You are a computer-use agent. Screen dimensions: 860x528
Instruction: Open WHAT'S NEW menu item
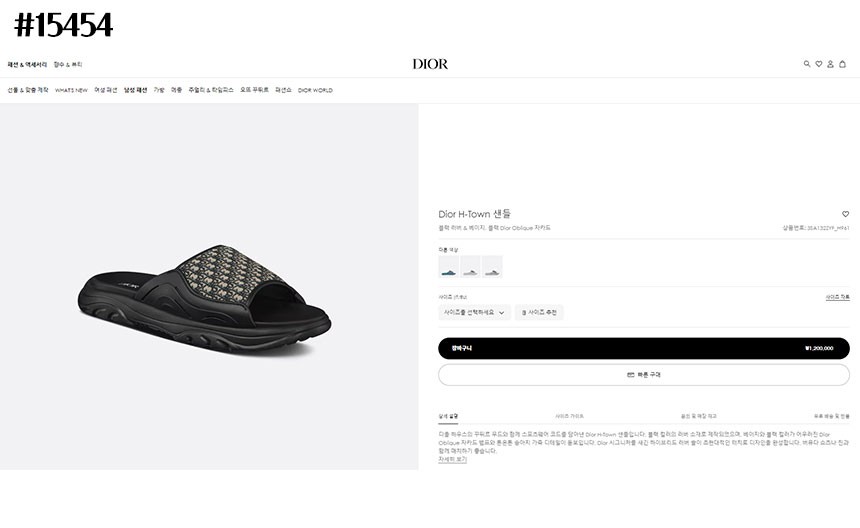pyautogui.click(x=71, y=90)
